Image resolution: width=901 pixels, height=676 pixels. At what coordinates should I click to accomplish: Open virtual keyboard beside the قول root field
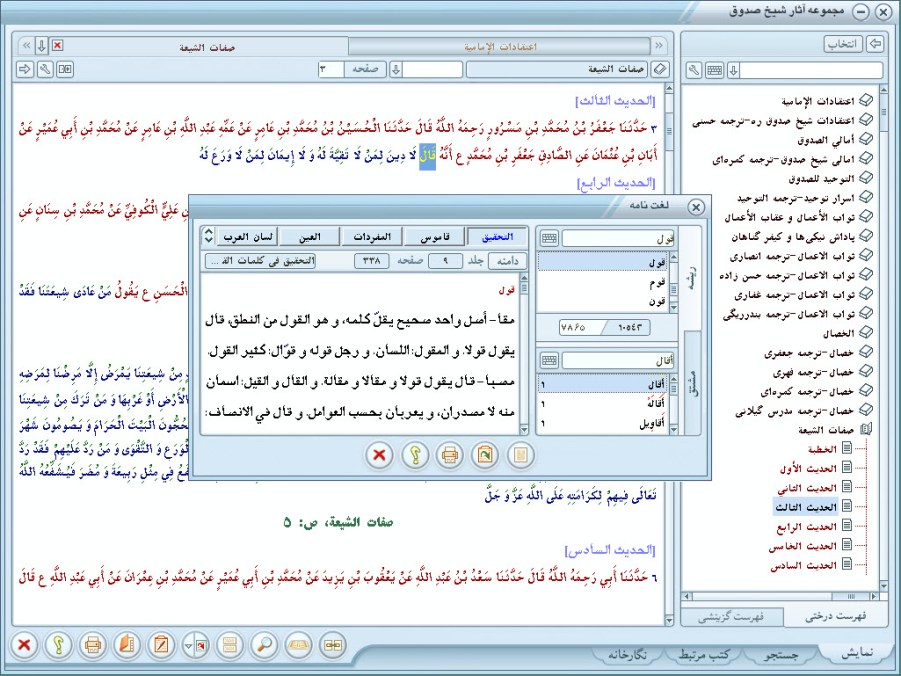point(549,238)
